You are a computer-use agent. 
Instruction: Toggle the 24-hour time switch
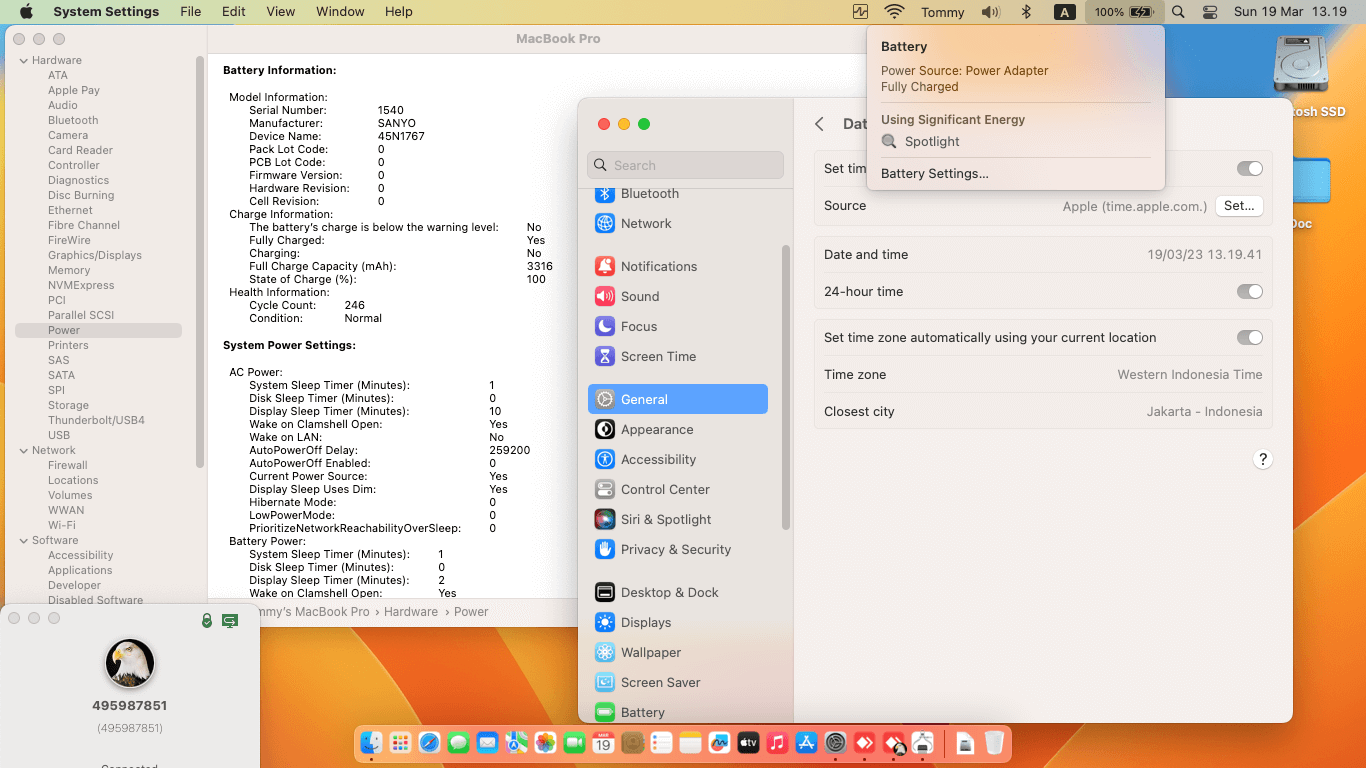point(1249,291)
